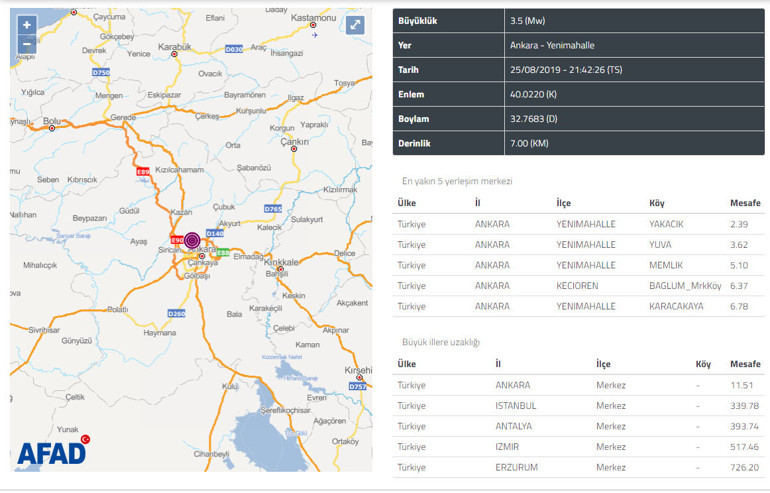
Task: Click the ISTANBUL distance row
Action: click(x=579, y=405)
